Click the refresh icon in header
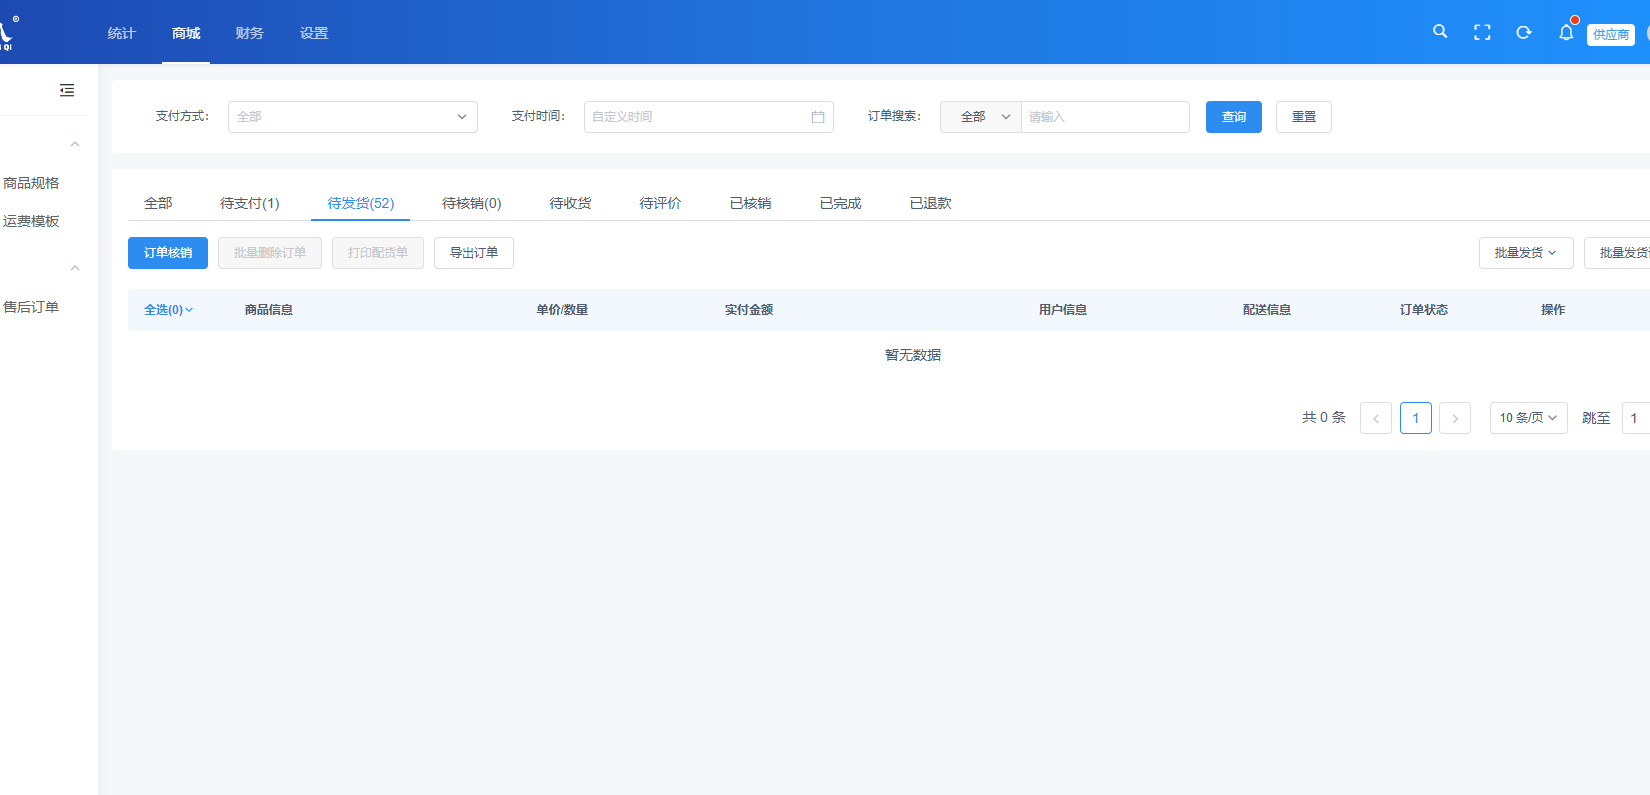The height and width of the screenshot is (795, 1650). pyautogui.click(x=1524, y=33)
